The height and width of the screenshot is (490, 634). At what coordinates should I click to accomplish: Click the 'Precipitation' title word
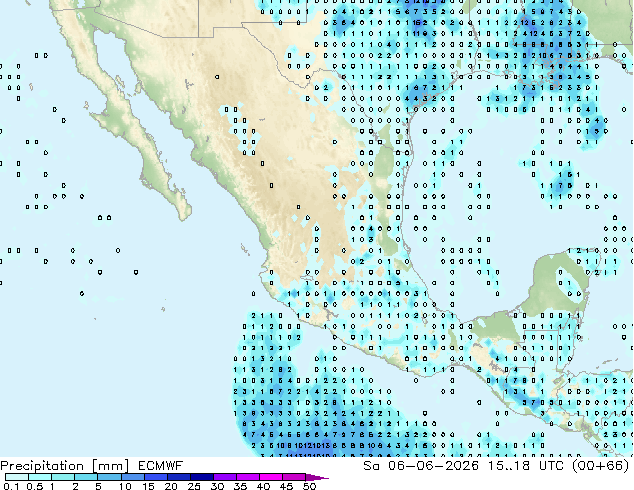point(42,466)
